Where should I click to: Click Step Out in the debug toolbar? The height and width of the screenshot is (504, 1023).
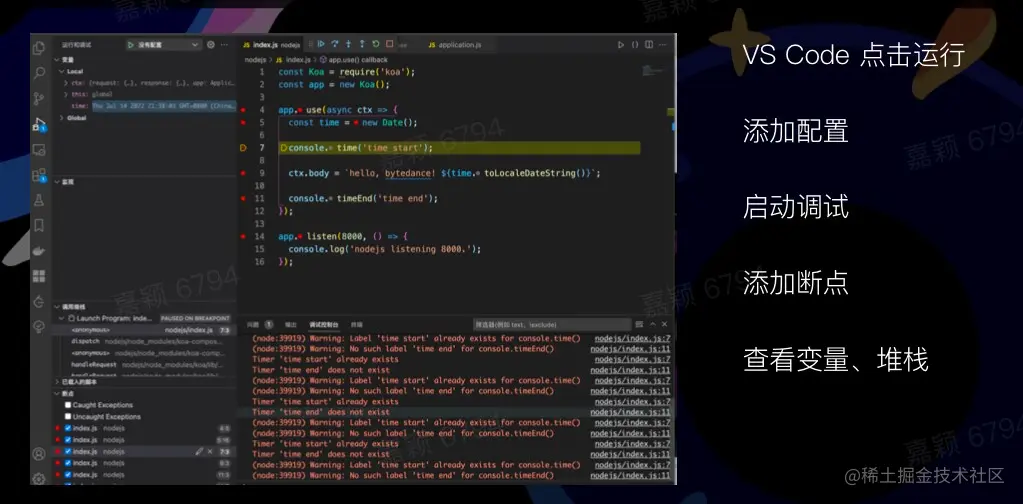point(362,44)
